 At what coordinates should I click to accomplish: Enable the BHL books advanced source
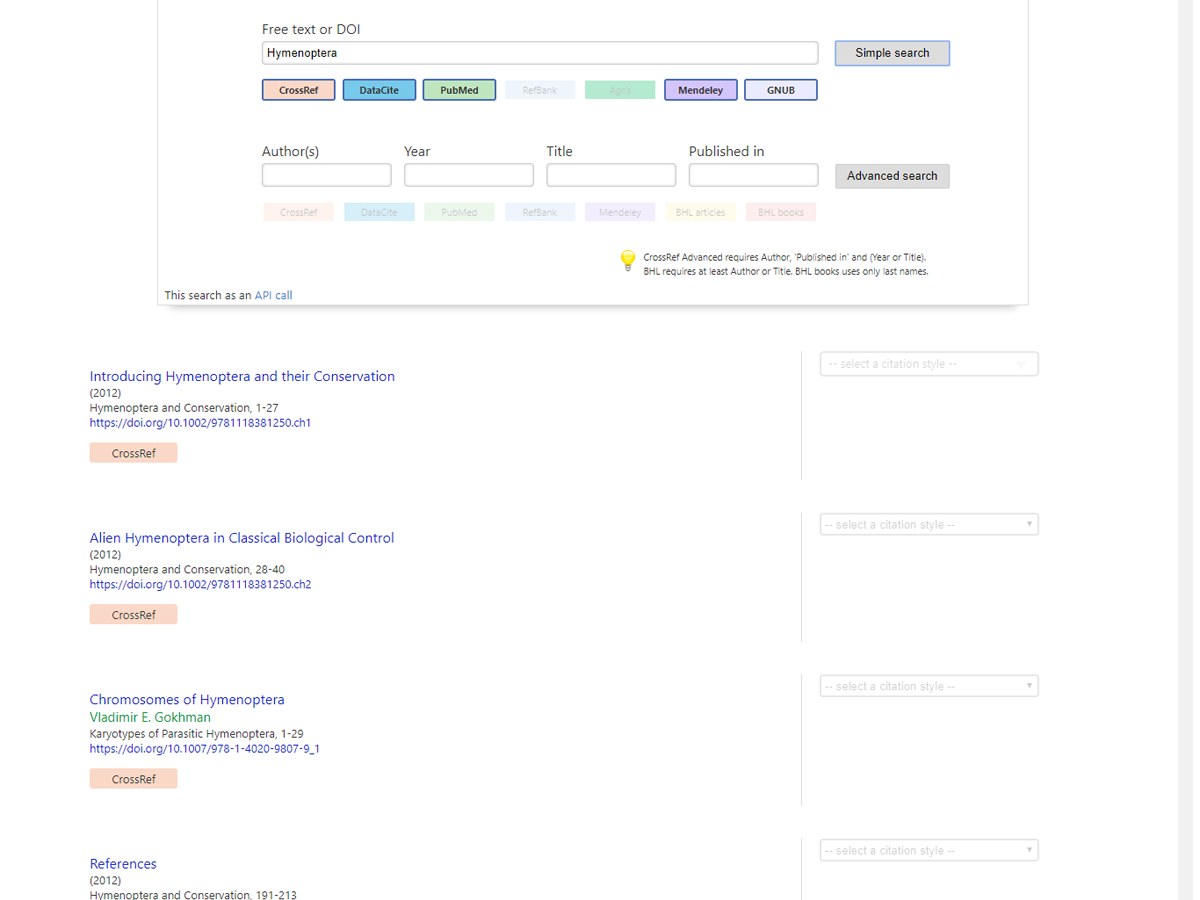click(x=780, y=212)
